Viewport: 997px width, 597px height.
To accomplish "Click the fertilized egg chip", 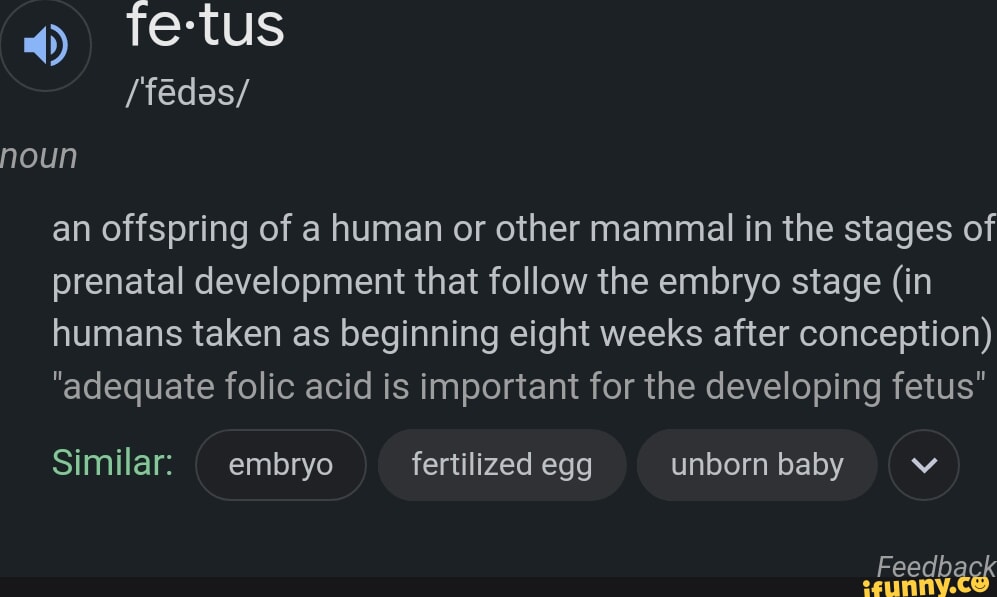I will 502,464.
